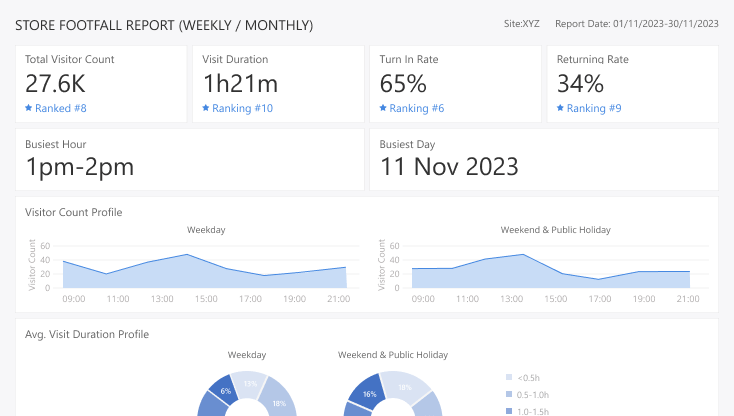Click the Turn In Rate label
This screenshot has height=416, width=734.
coord(409,59)
